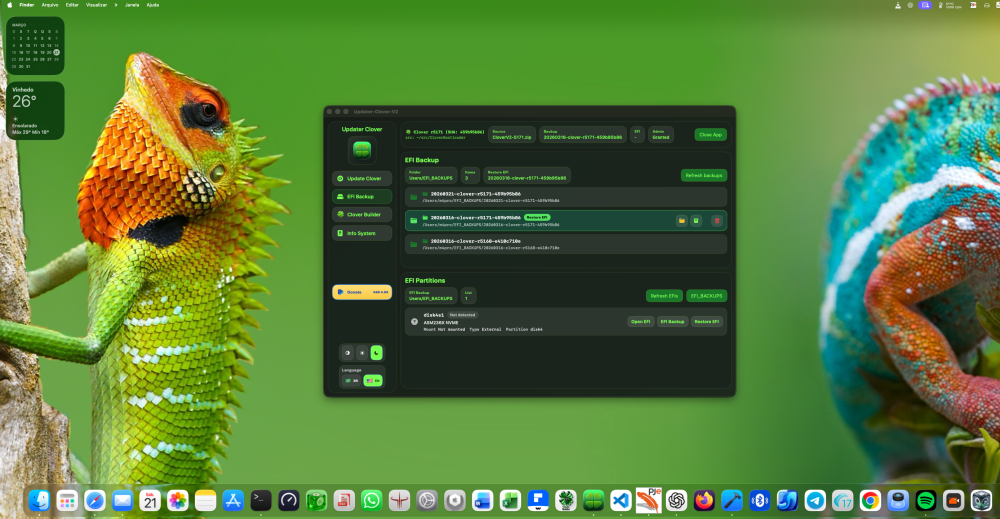Screen dimensions: 1000x519
Task: Open Spotify from the dock
Action: (x=925, y=501)
